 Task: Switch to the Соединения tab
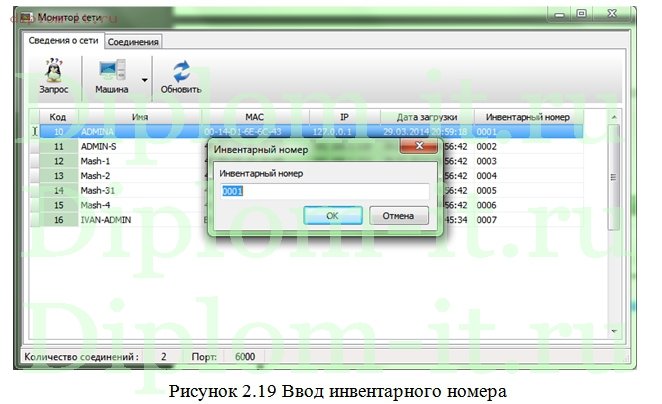point(133,42)
